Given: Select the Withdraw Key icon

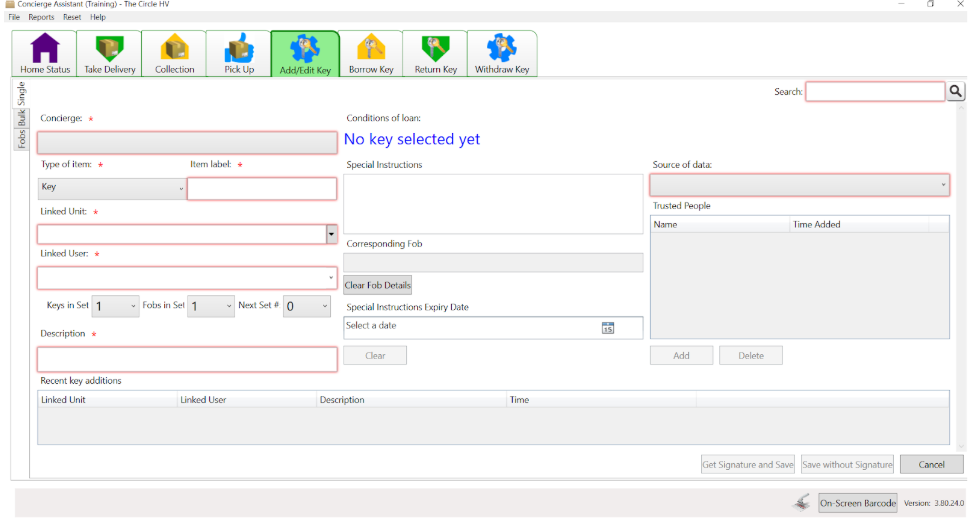Looking at the screenshot, I should 502,54.
